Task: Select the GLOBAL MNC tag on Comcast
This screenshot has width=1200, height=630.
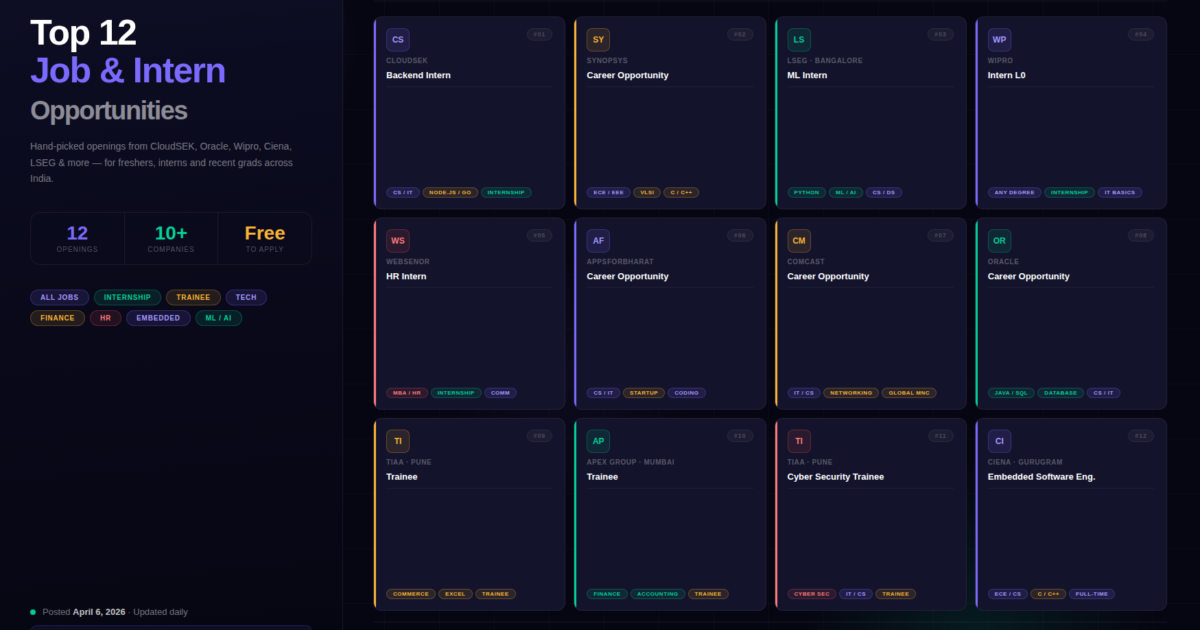Action: tap(909, 393)
